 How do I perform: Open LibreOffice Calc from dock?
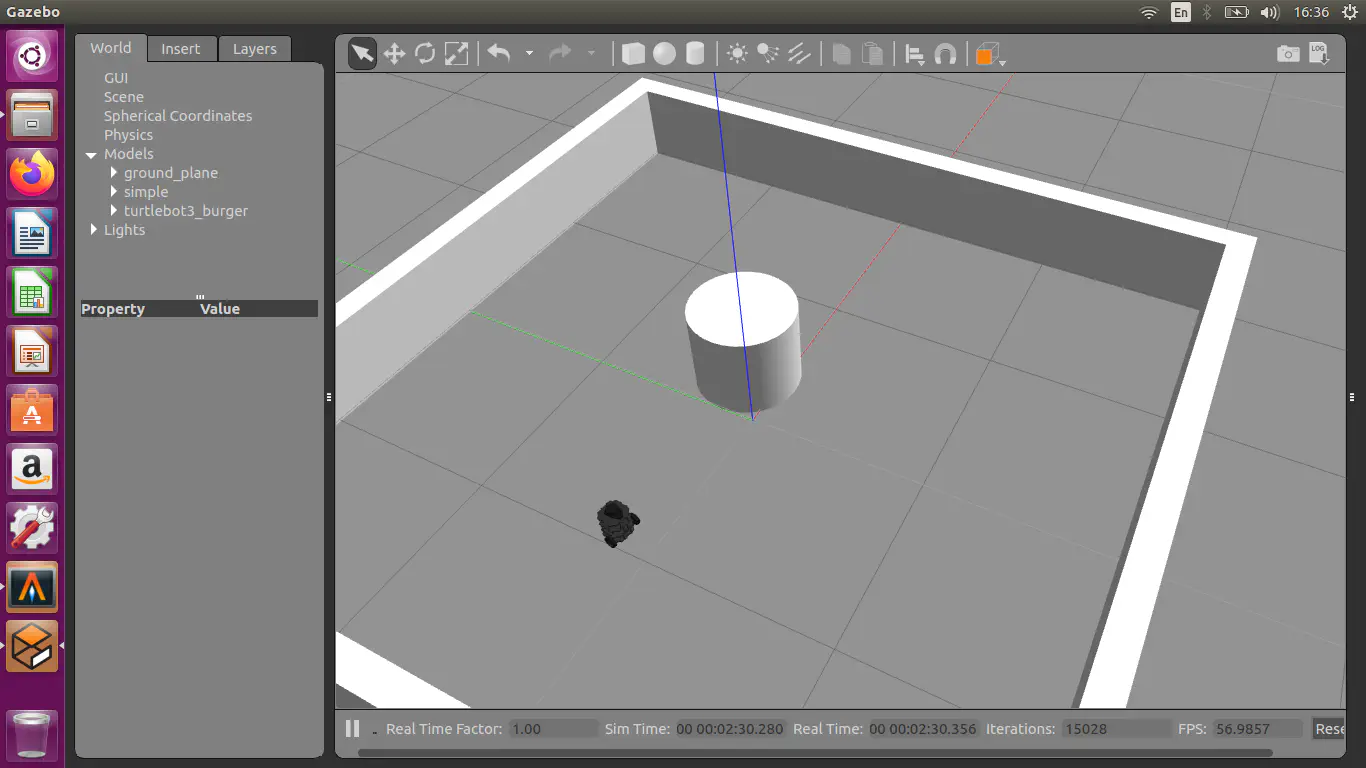[x=32, y=291]
